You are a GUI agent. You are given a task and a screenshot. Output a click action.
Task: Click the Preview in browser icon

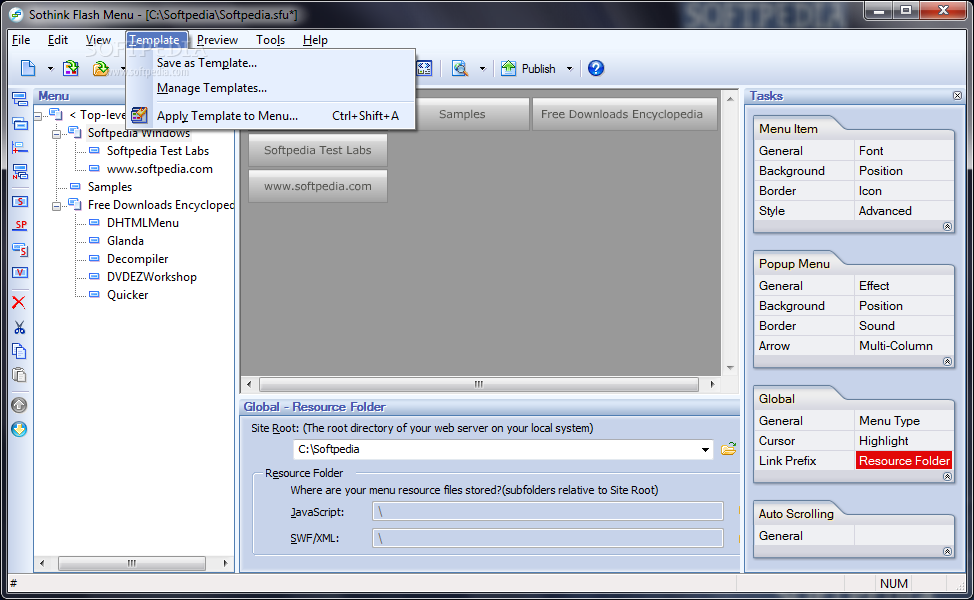point(460,68)
